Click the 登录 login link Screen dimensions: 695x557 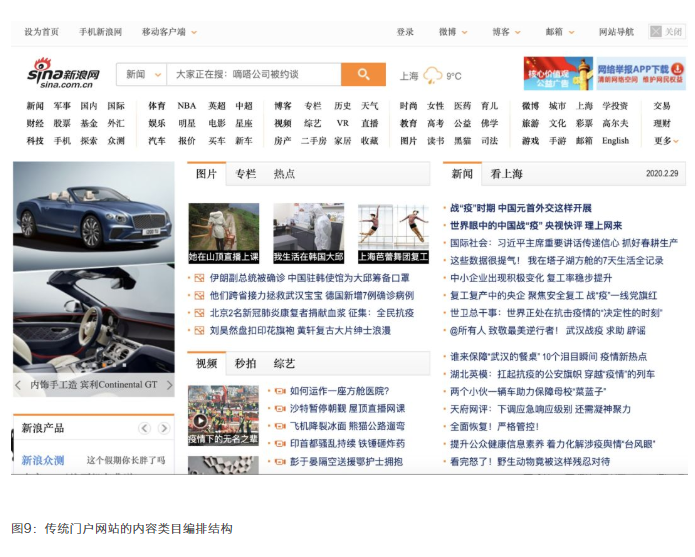click(405, 32)
